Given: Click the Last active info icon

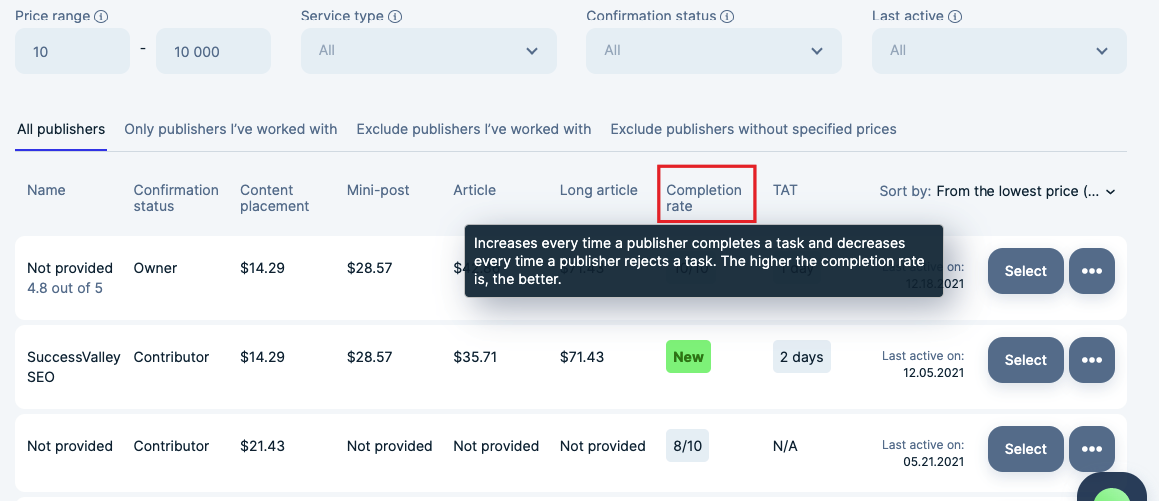Looking at the screenshot, I should (955, 16).
